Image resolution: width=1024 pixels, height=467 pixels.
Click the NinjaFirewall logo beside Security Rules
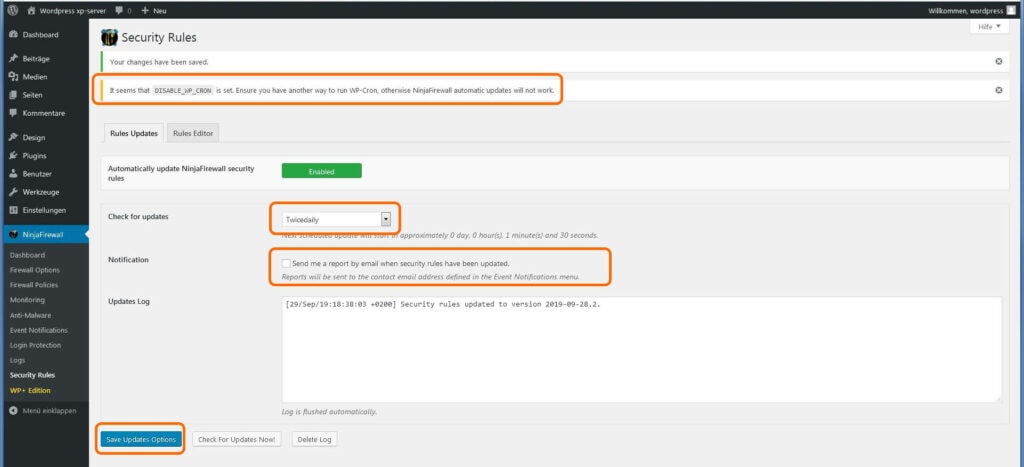click(x=110, y=37)
